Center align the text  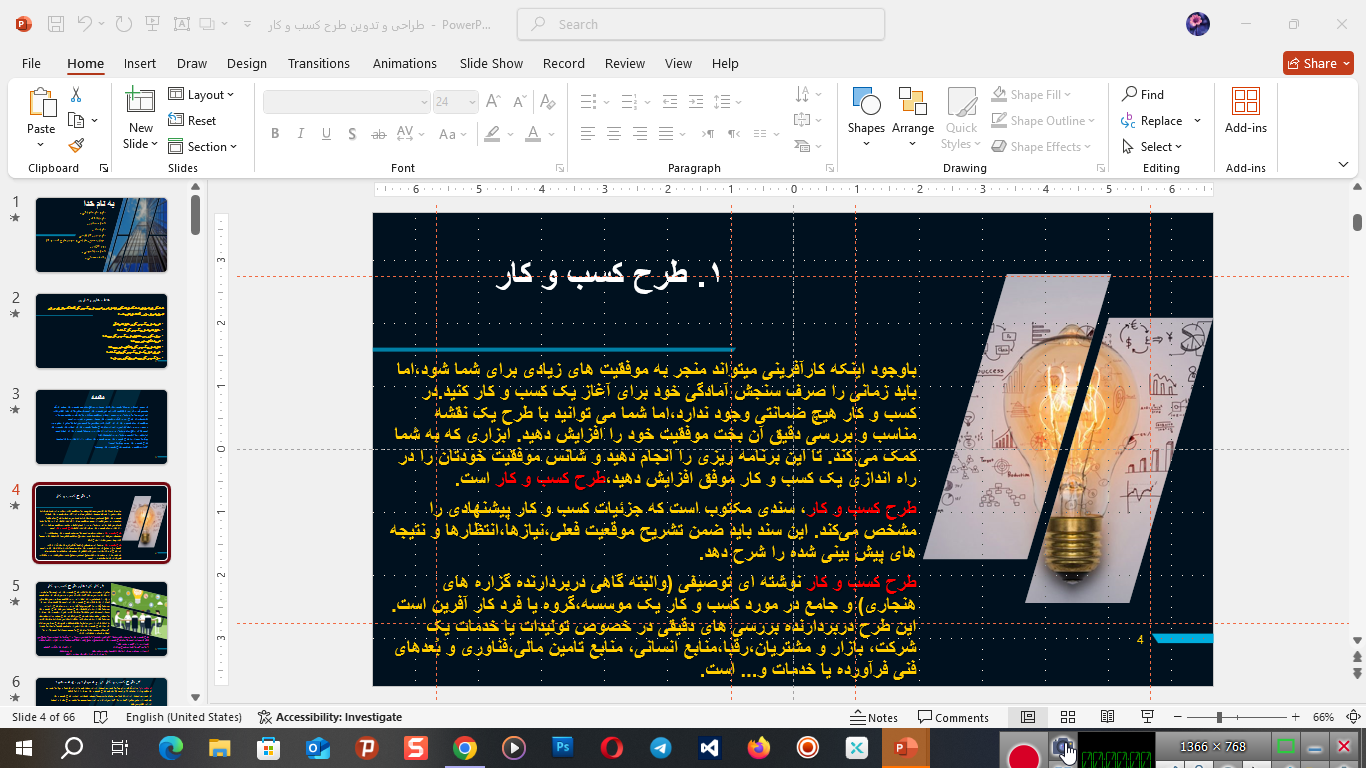coord(614,133)
